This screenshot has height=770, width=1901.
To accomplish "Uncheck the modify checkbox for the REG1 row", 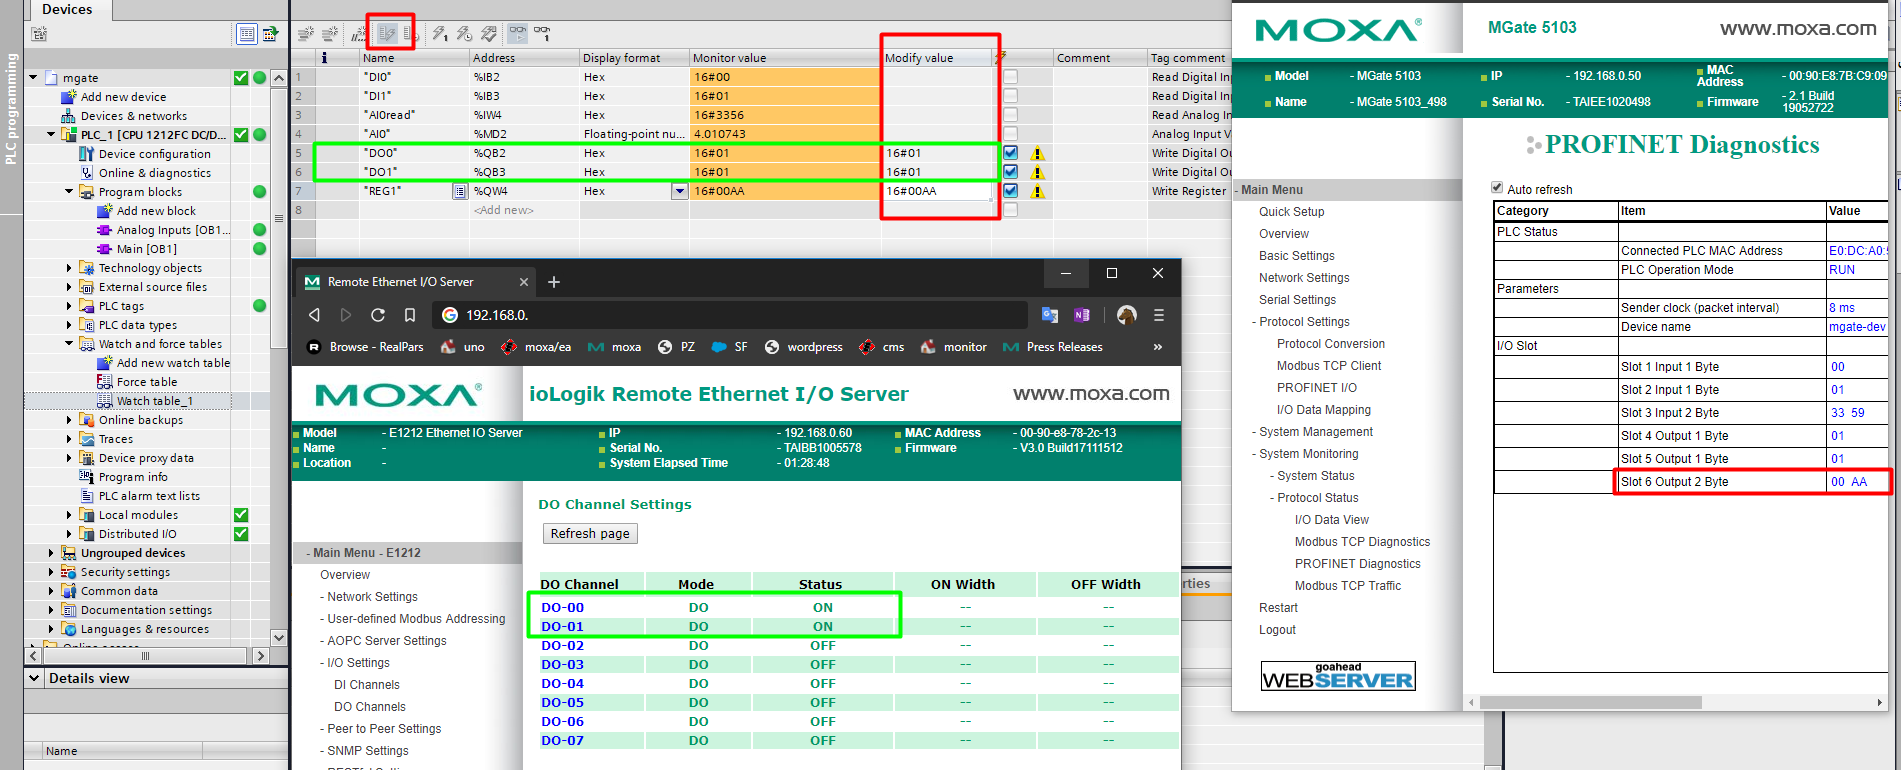I will click(x=1011, y=191).
